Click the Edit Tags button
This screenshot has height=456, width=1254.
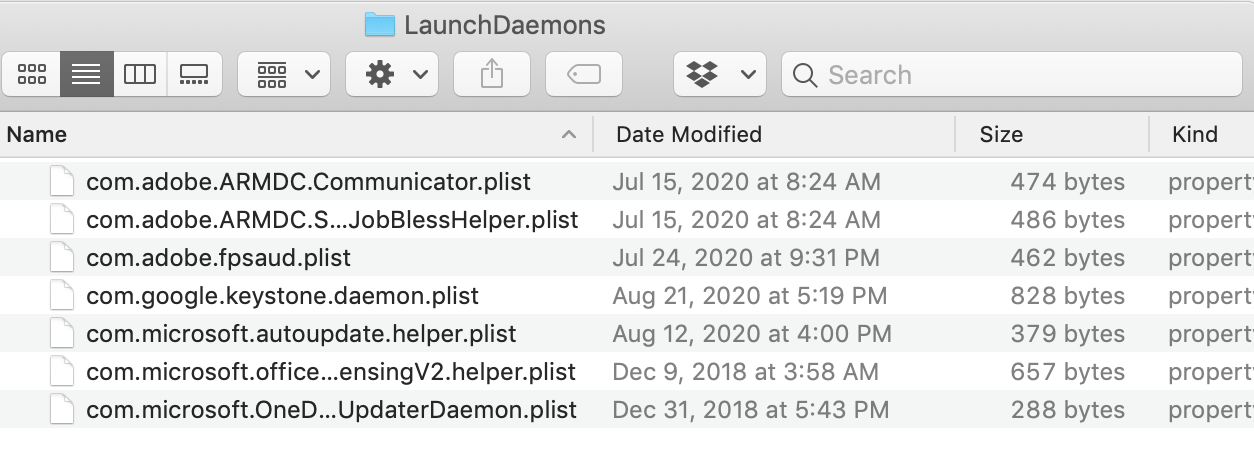[584, 75]
